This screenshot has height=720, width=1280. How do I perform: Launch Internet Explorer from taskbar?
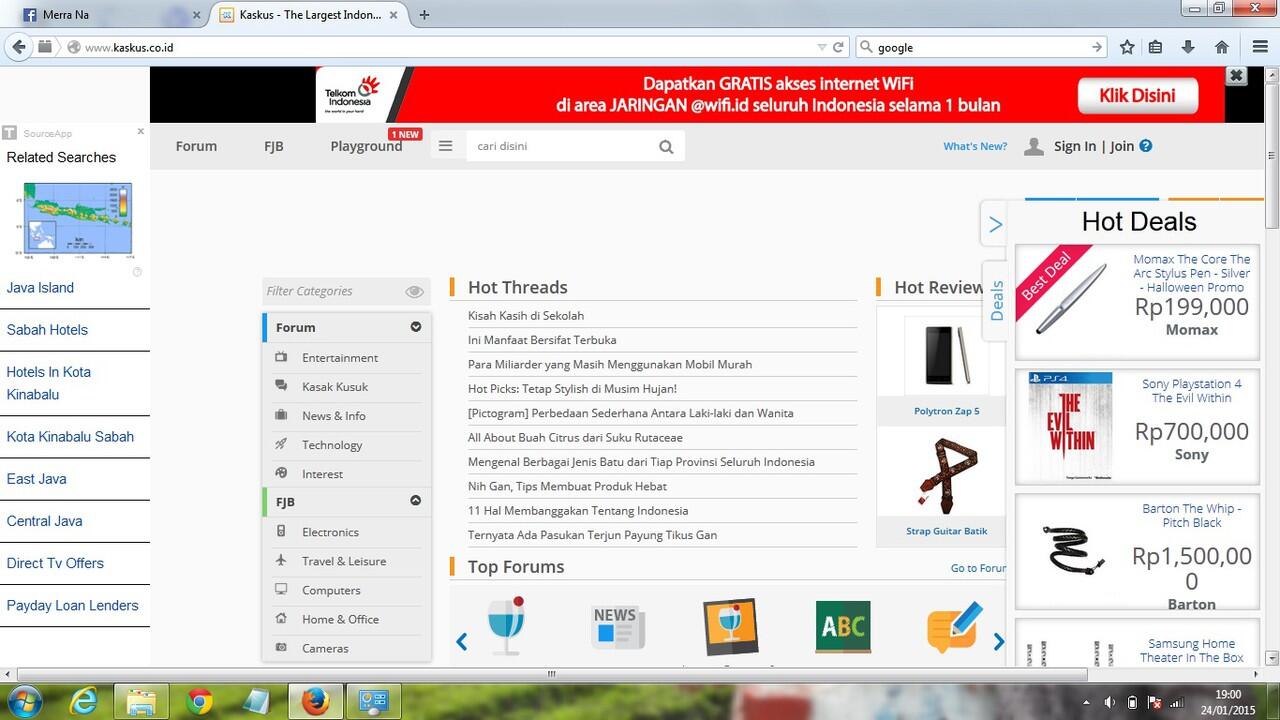tap(85, 701)
